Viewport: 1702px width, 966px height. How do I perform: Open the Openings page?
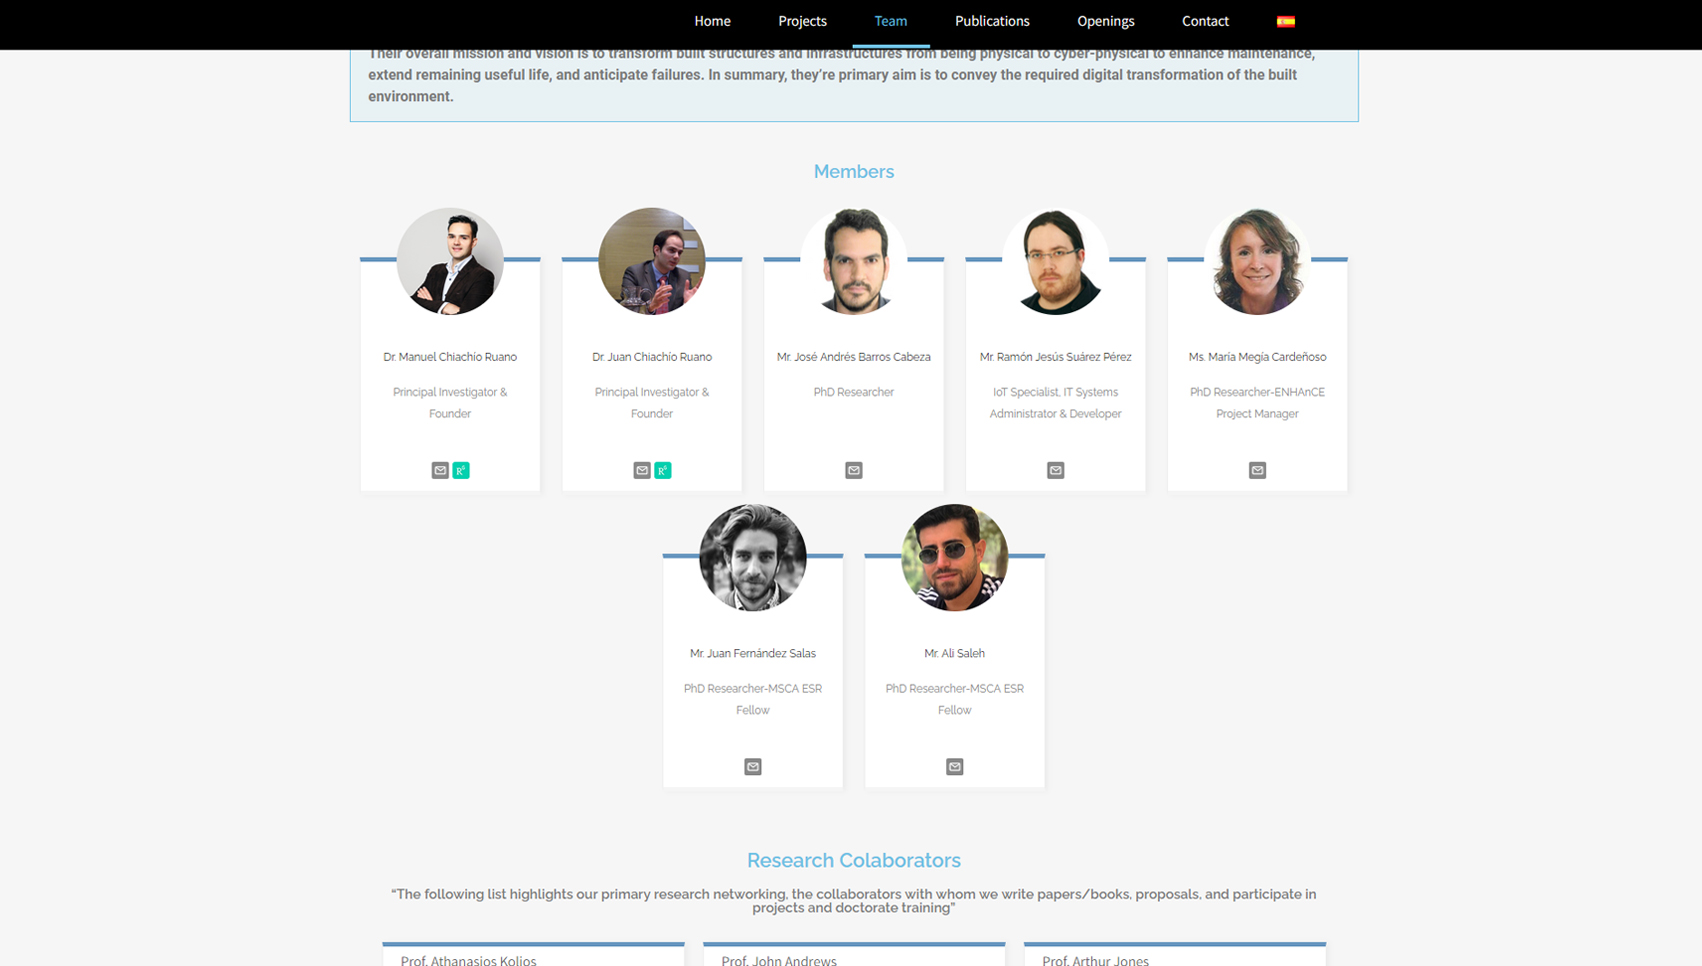(x=1106, y=21)
